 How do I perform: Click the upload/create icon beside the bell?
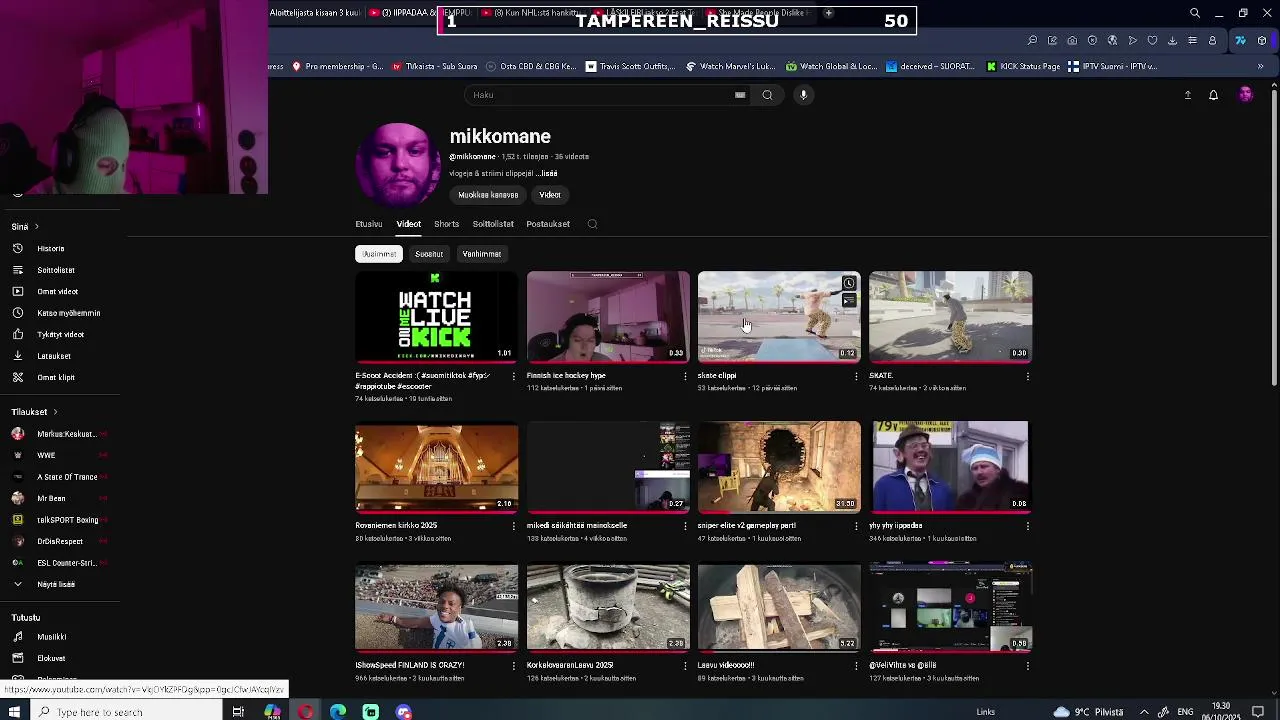[1188, 95]
